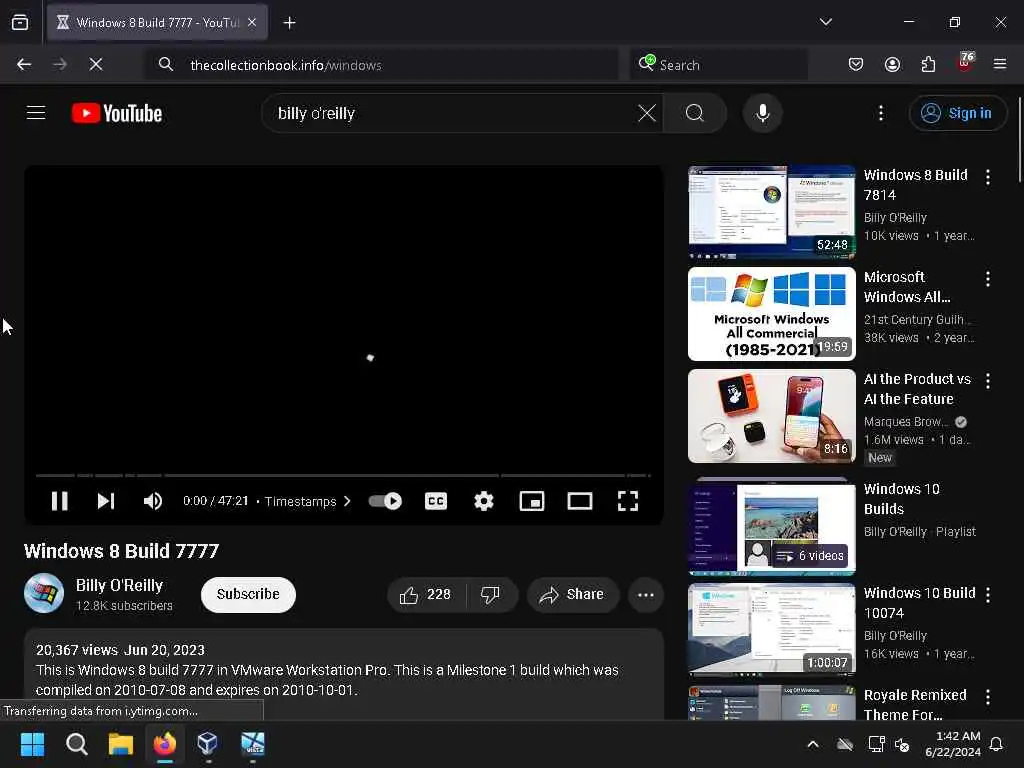Mute the video volume

click(153, 501)
